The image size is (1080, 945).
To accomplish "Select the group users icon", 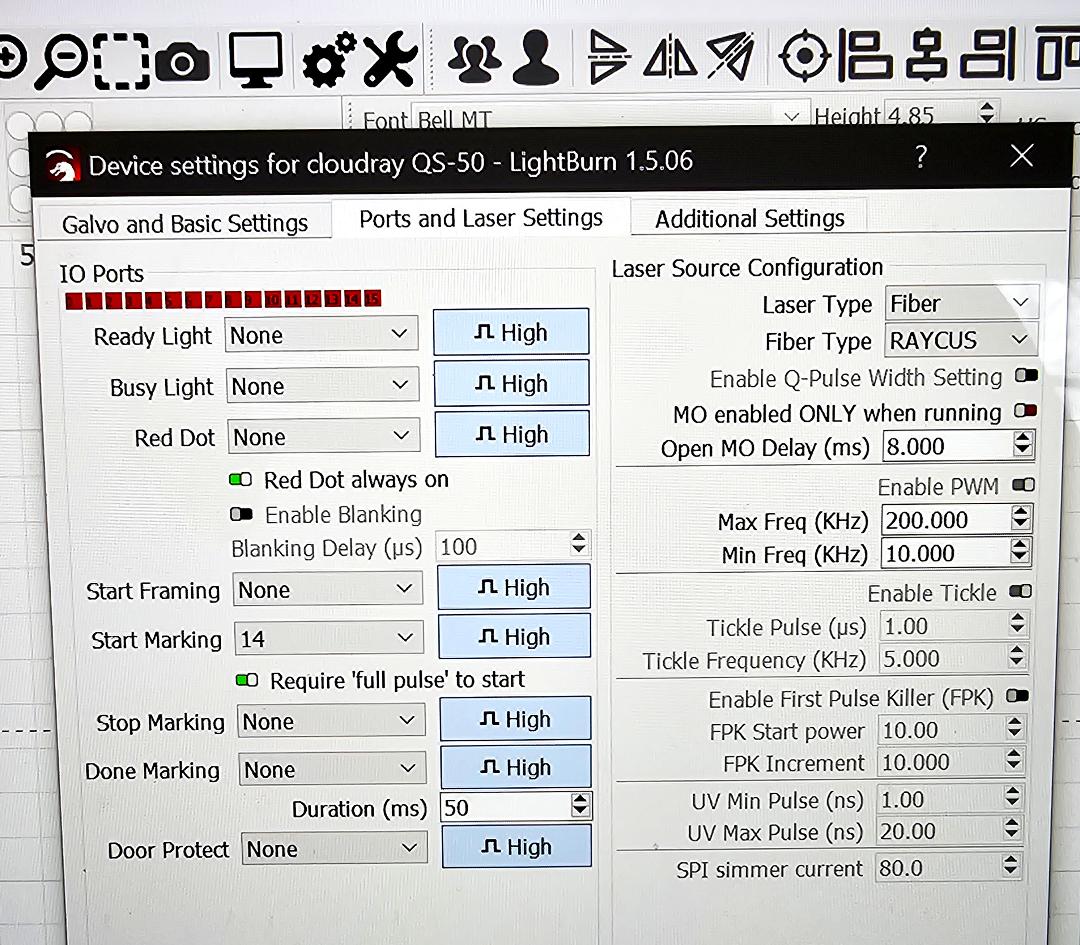I will [474, 59].
